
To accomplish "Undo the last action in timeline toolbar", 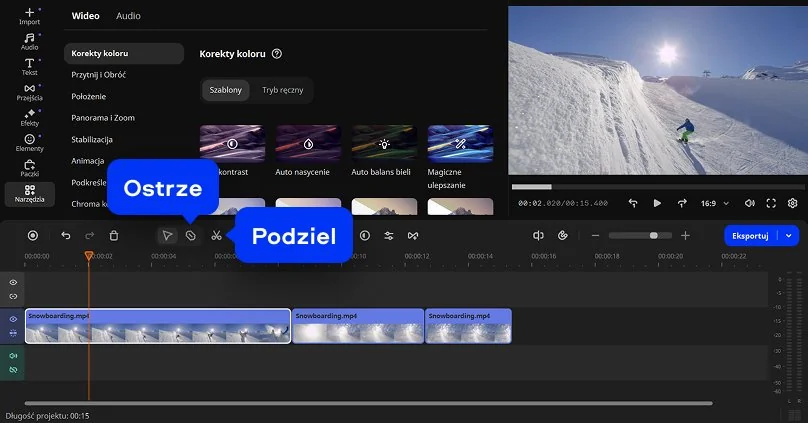I will (66, 236).
